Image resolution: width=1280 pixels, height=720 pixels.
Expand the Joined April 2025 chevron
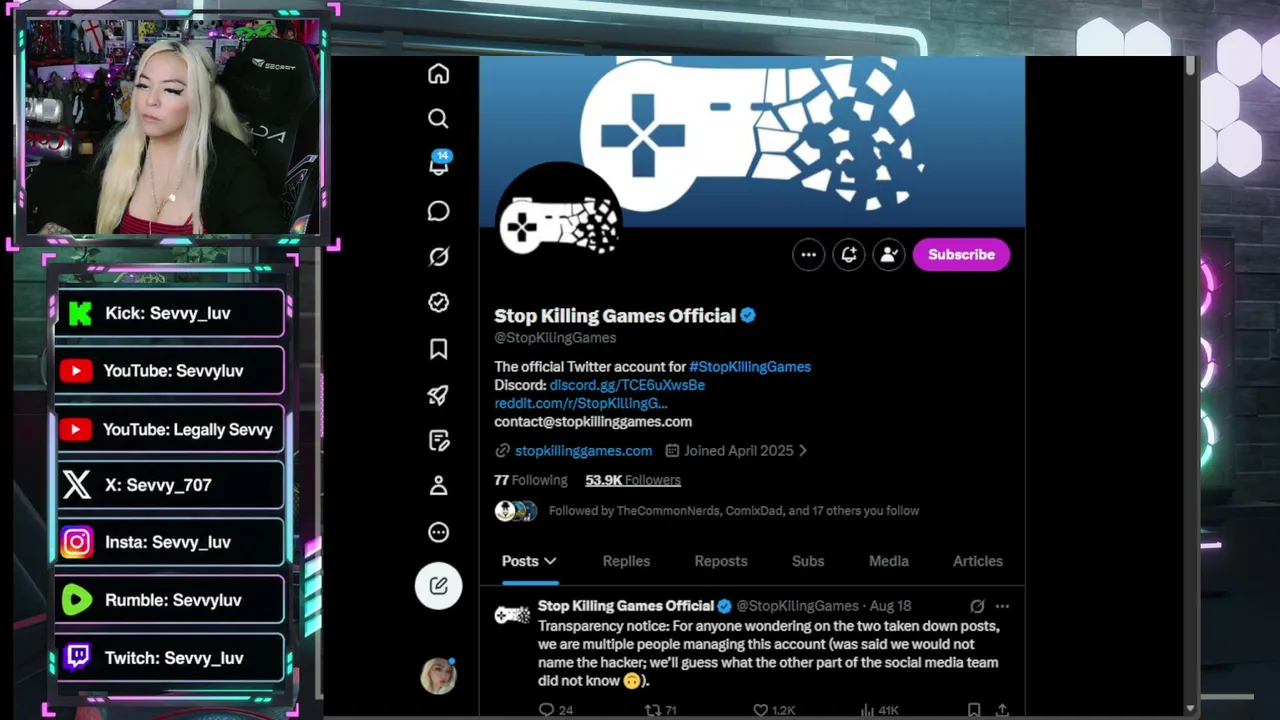pos(802,451)
